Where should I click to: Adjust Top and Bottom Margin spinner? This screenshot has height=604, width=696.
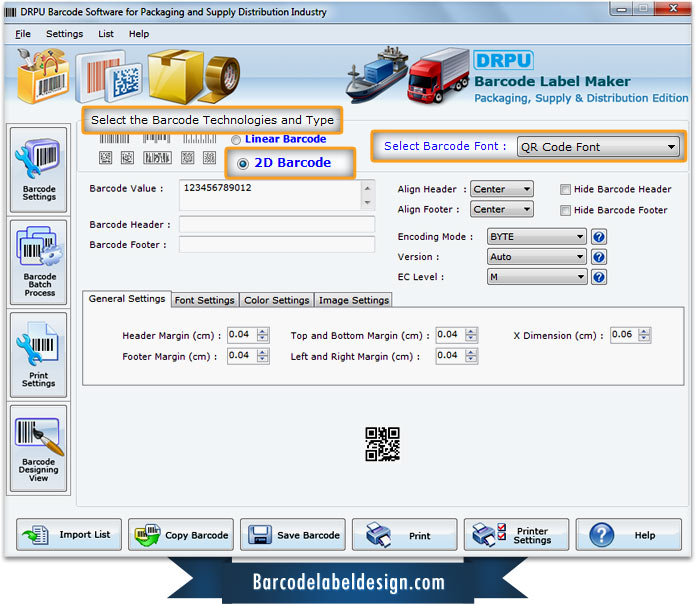click(471, 335)
